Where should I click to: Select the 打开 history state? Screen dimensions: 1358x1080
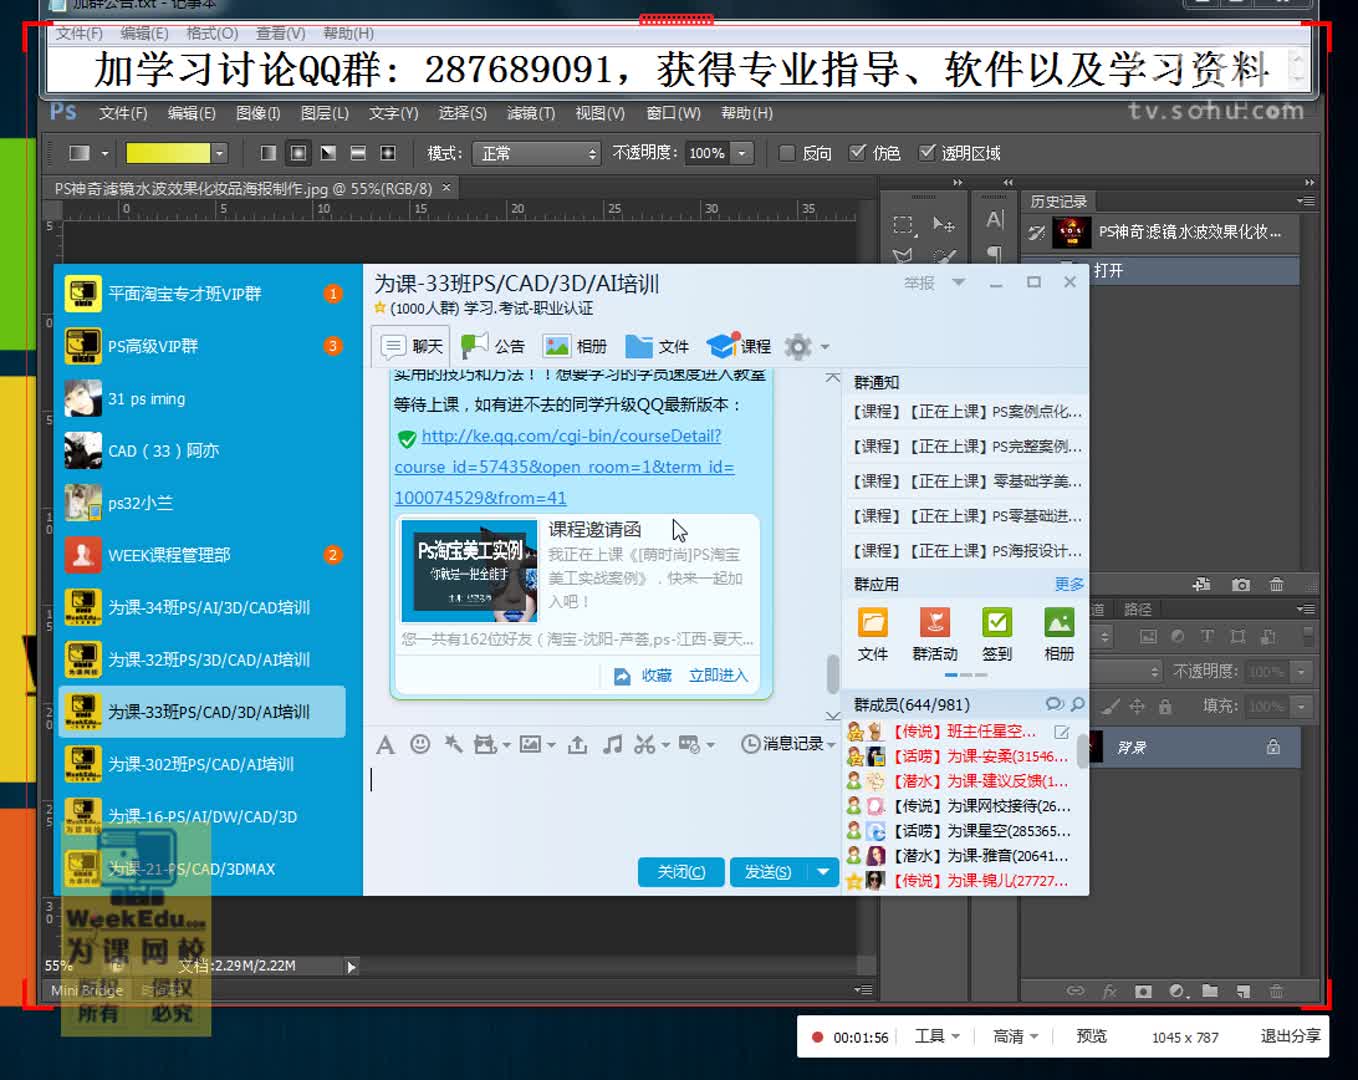pos(1162,270)
